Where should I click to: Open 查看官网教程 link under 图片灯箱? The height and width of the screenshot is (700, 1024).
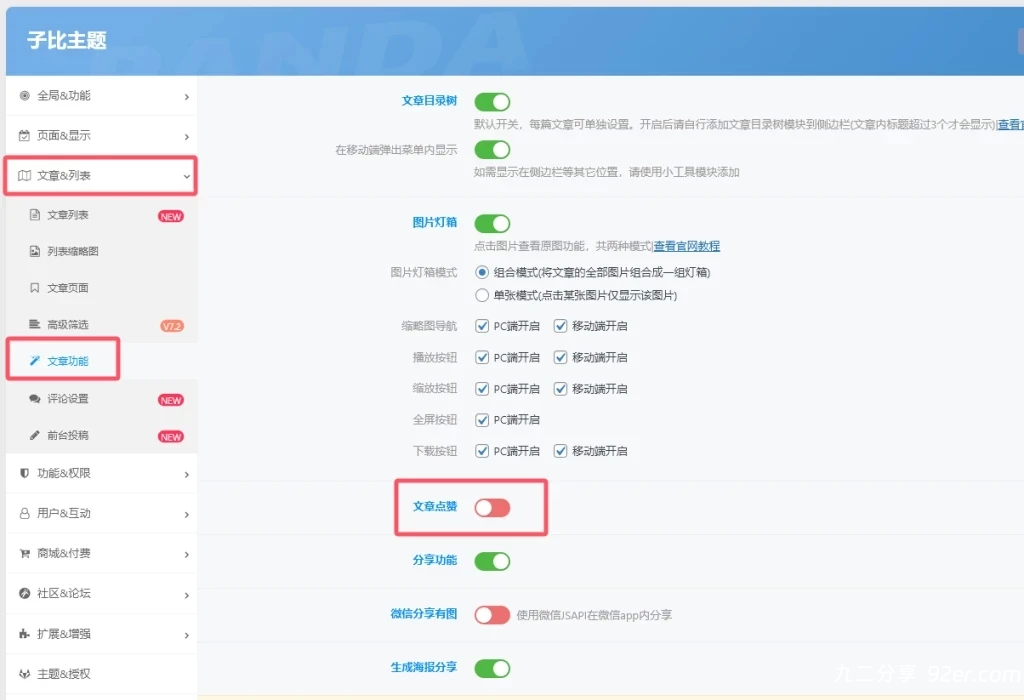pyautogui.click(x=686, y=246)
